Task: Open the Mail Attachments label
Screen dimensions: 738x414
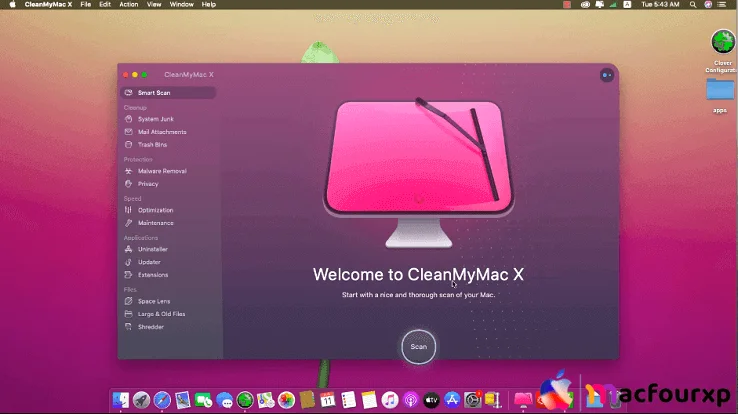Action: point(162,132)
